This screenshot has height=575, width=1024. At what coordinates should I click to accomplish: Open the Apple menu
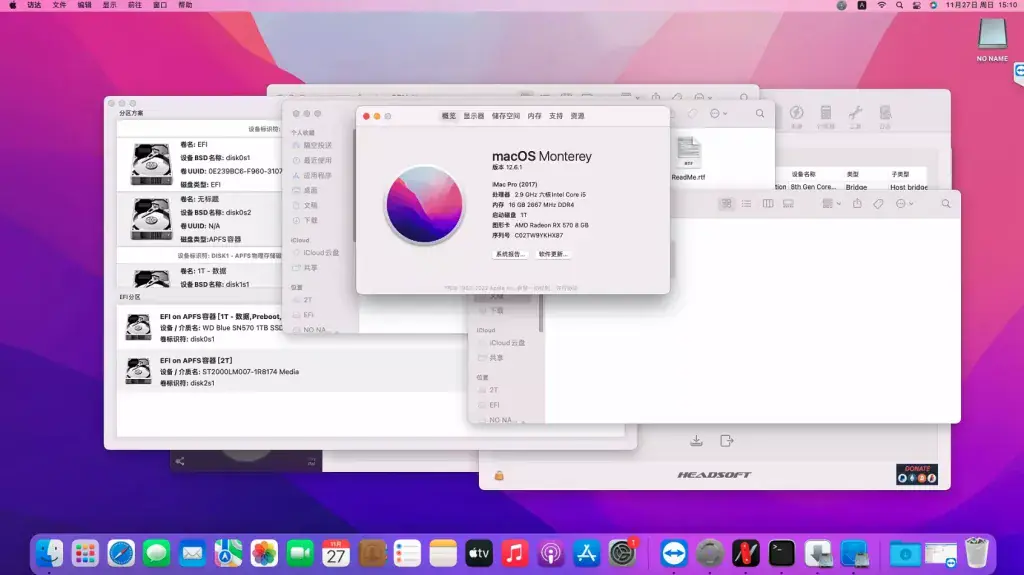pyautogui.click(x=12, y=5)
